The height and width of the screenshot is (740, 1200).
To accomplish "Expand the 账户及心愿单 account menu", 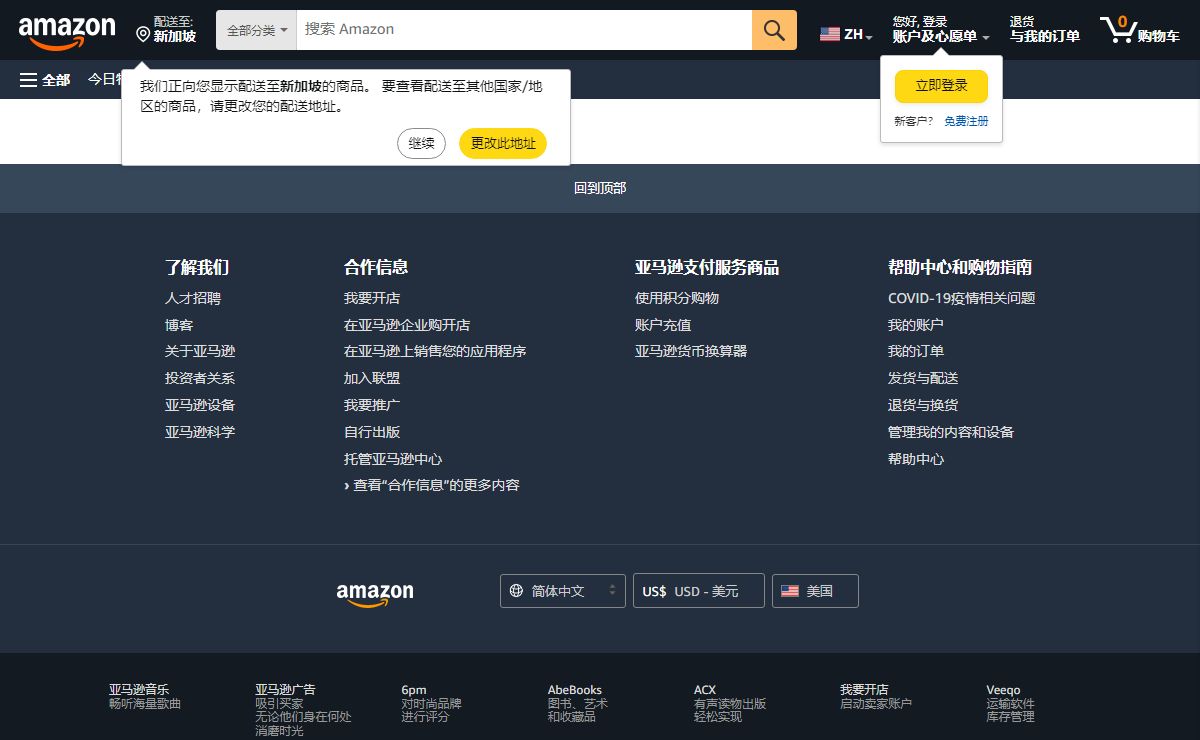I will pyautogui.click(x=940, y=36).
